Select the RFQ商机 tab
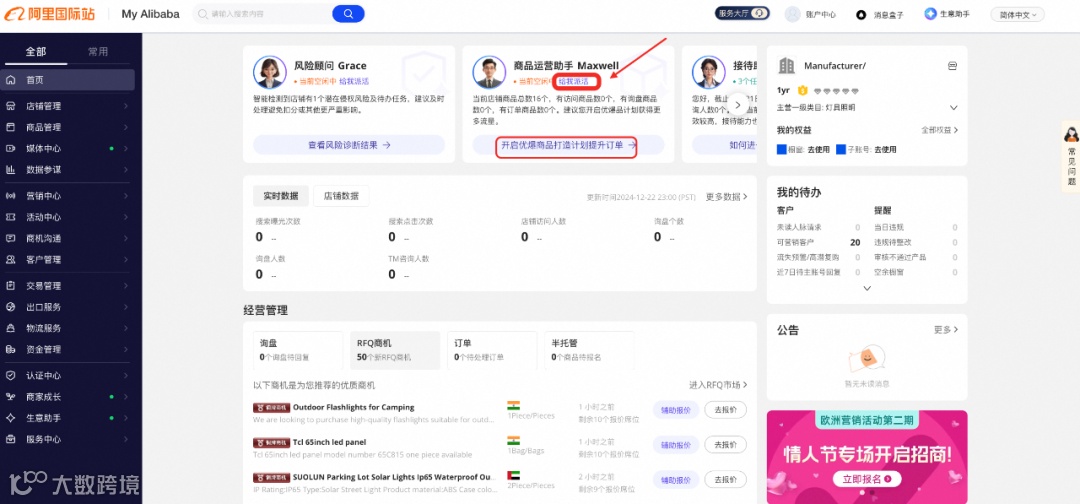Viewport: 1080px width, 504px height. point(395,350)
